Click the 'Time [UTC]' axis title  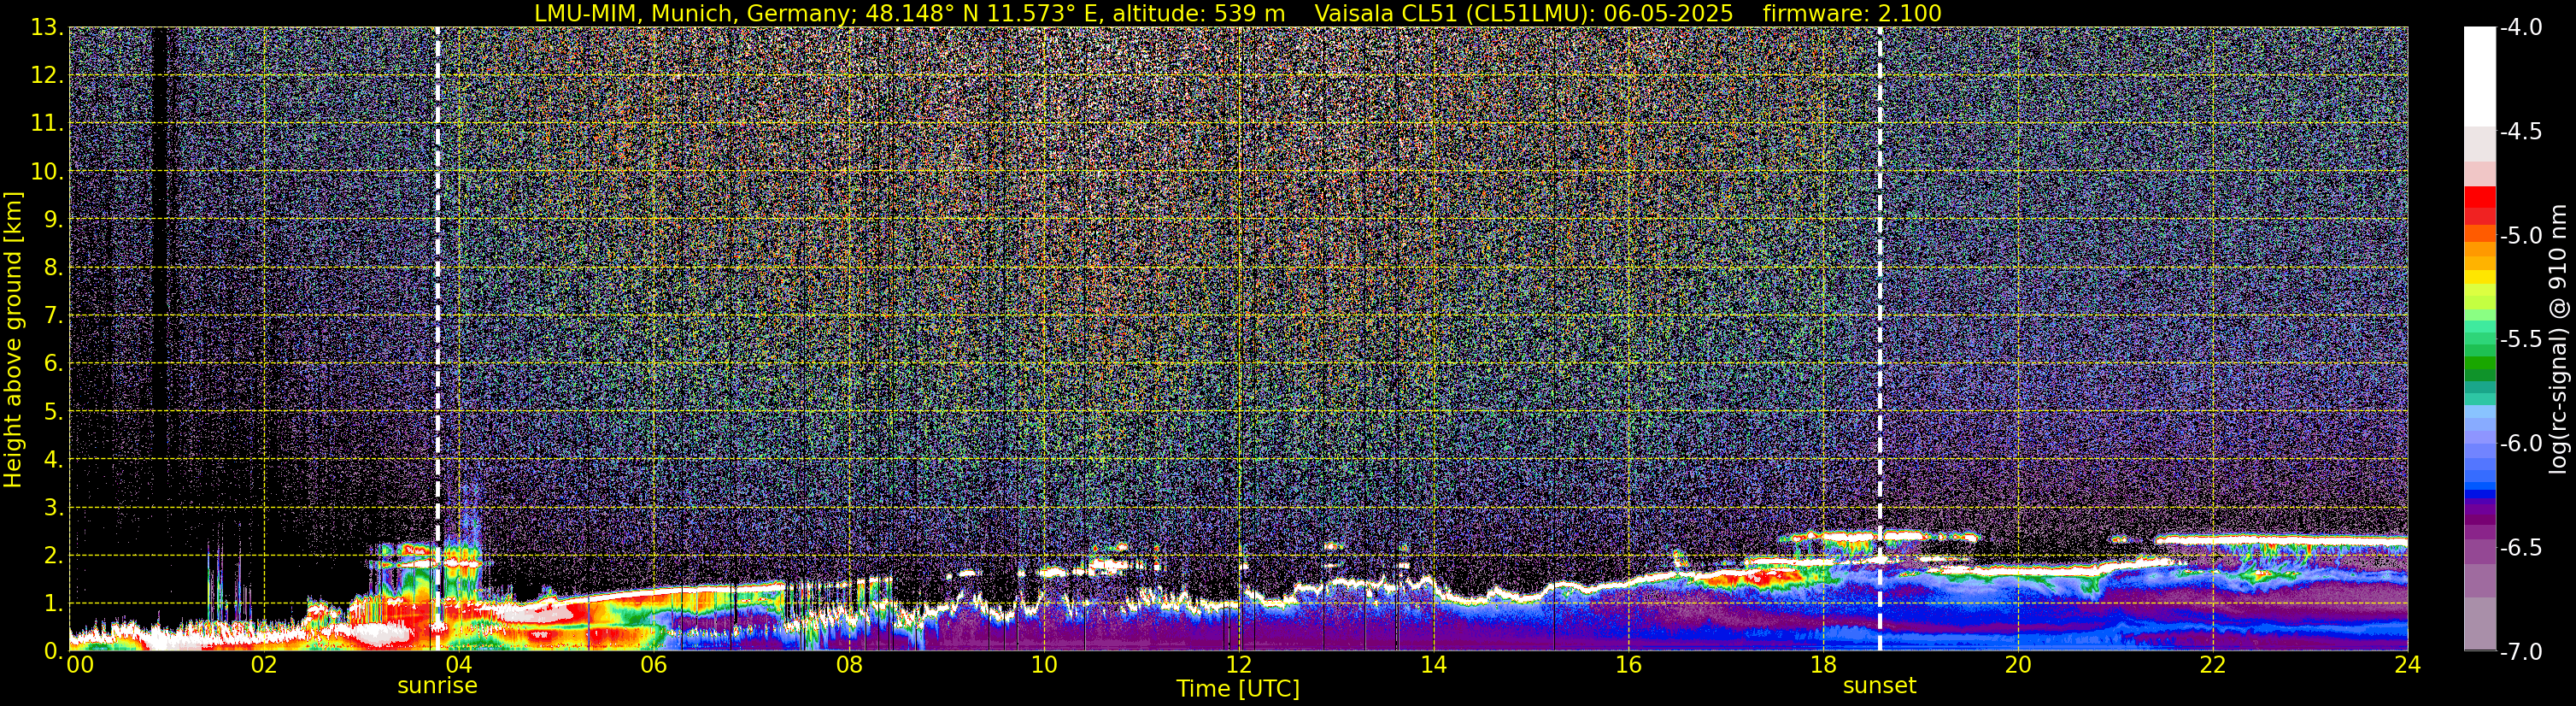pos(1238,689)
